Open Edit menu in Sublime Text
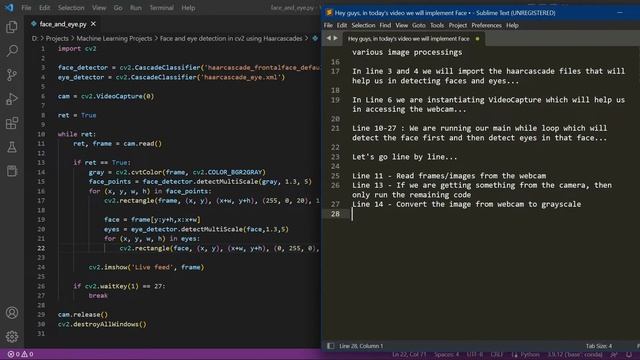640x360 pixels. click(342, 25)
